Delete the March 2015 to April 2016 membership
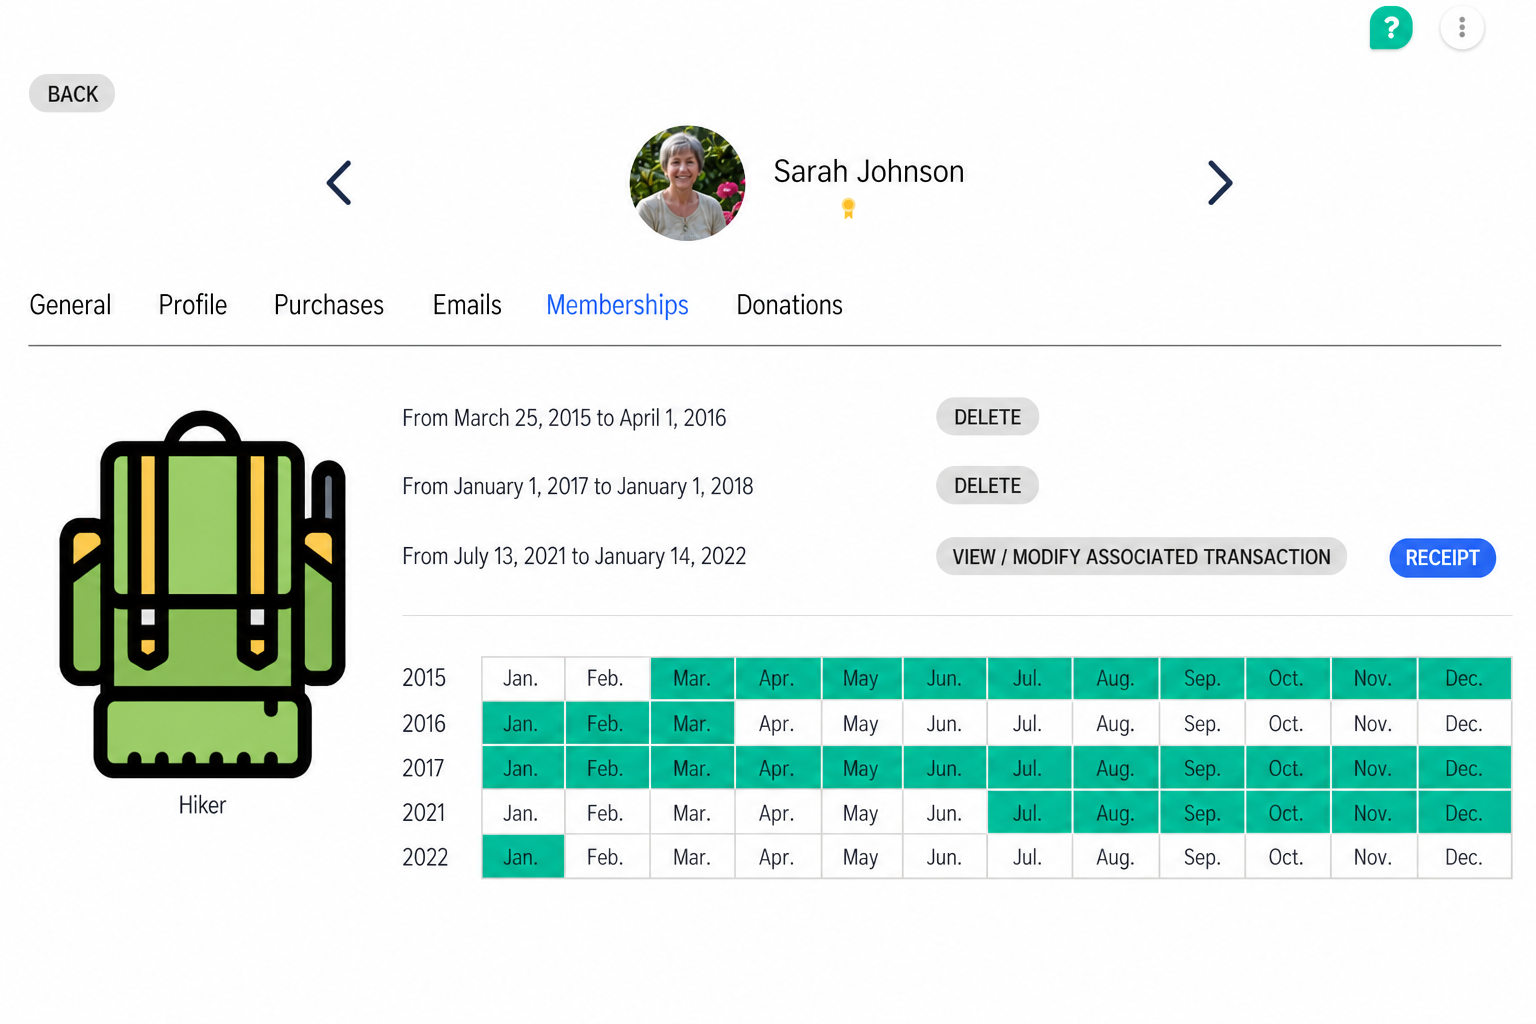Image resolution: width=1536 pixels, height=1024 pixels. click(x=987, y=417)
